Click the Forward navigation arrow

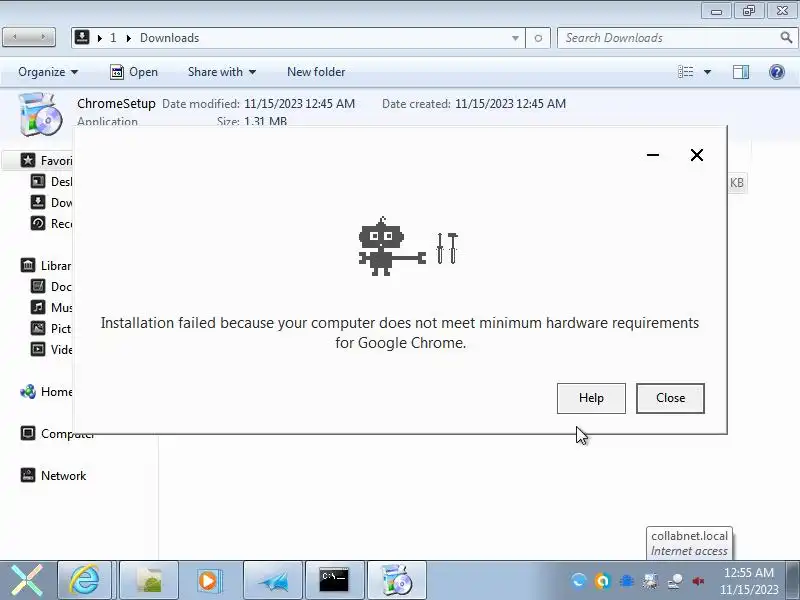click(x=43, y=37)
